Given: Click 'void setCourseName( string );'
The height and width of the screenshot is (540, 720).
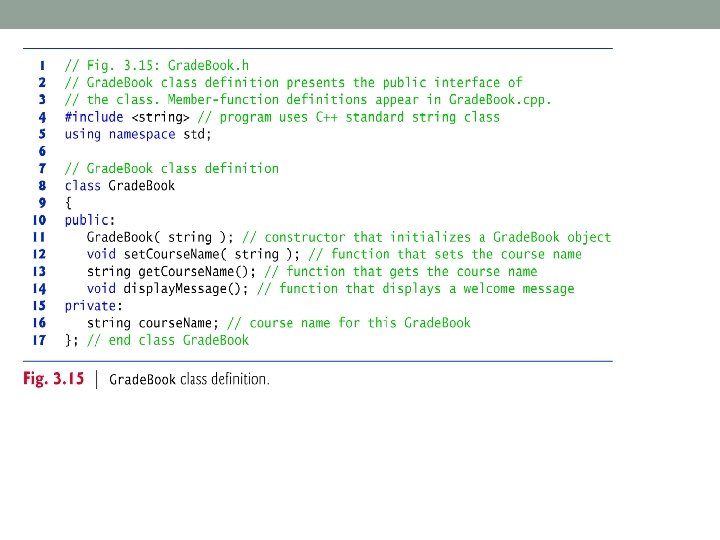Looking at the screenshot, I should [x=193, y=254].
